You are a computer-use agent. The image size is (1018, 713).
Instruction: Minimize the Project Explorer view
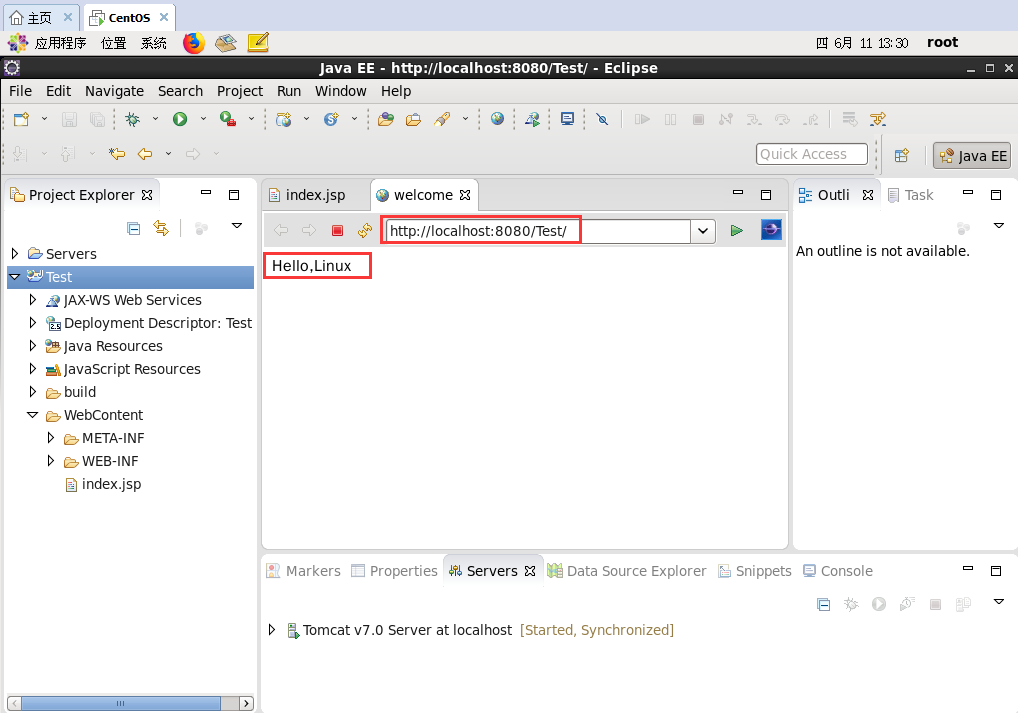tap(206, 192)
